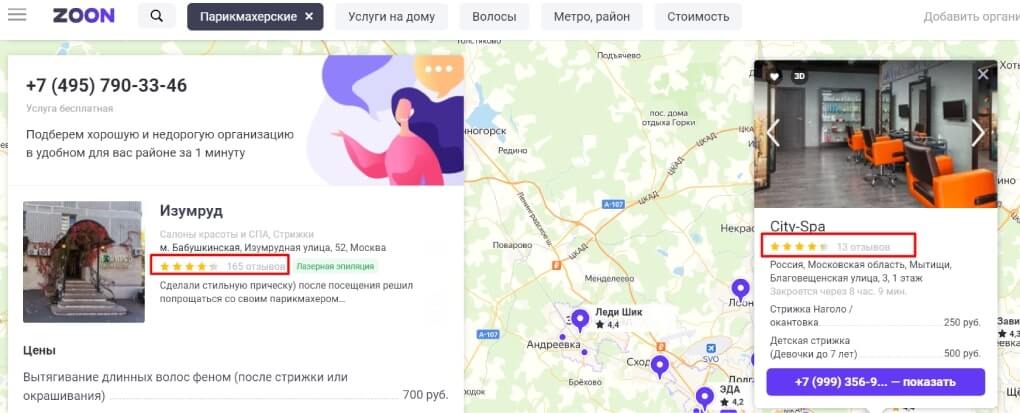The image size is (1020, 413).
Task: Open search with the magnifier icon
Action: tap(157, 16)
